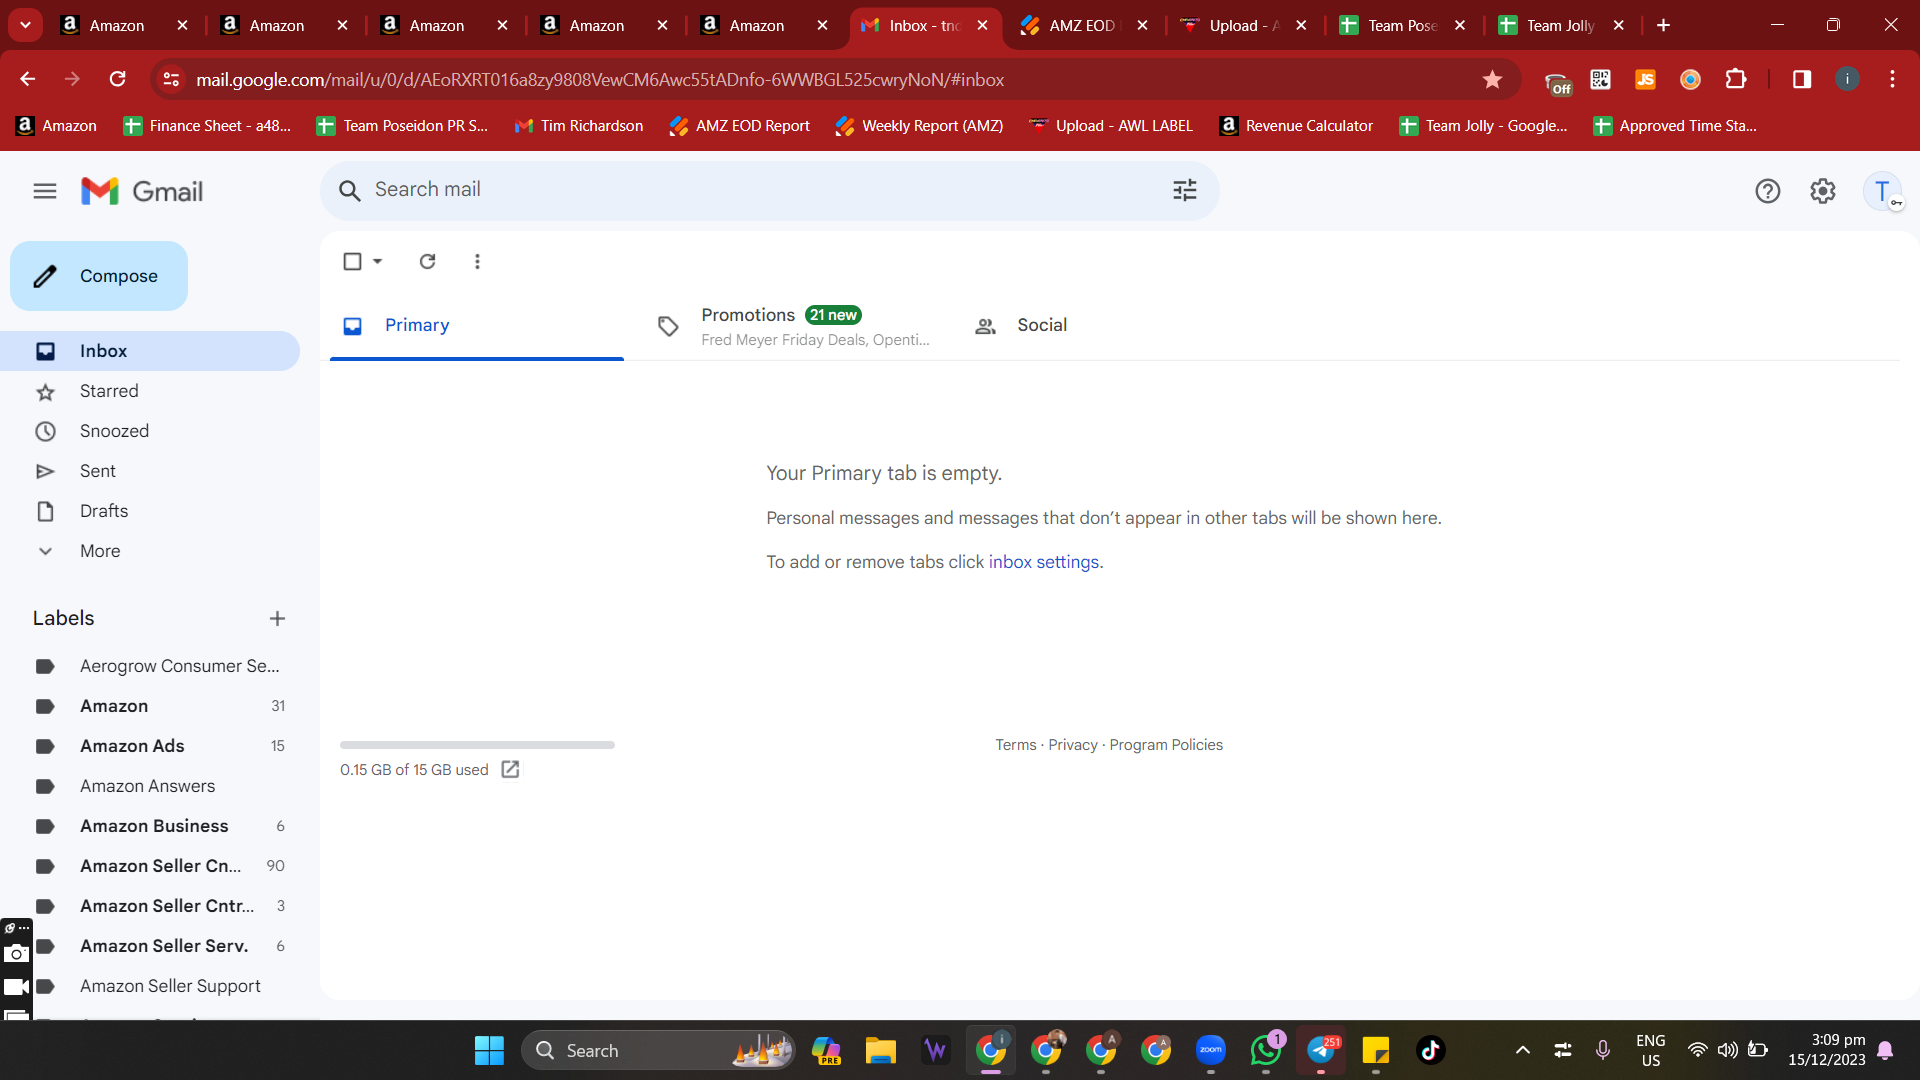Open Zoom from the taskbar
The width and height of the screenshot is (1920, 1080).
[x=1211, y=1050]
